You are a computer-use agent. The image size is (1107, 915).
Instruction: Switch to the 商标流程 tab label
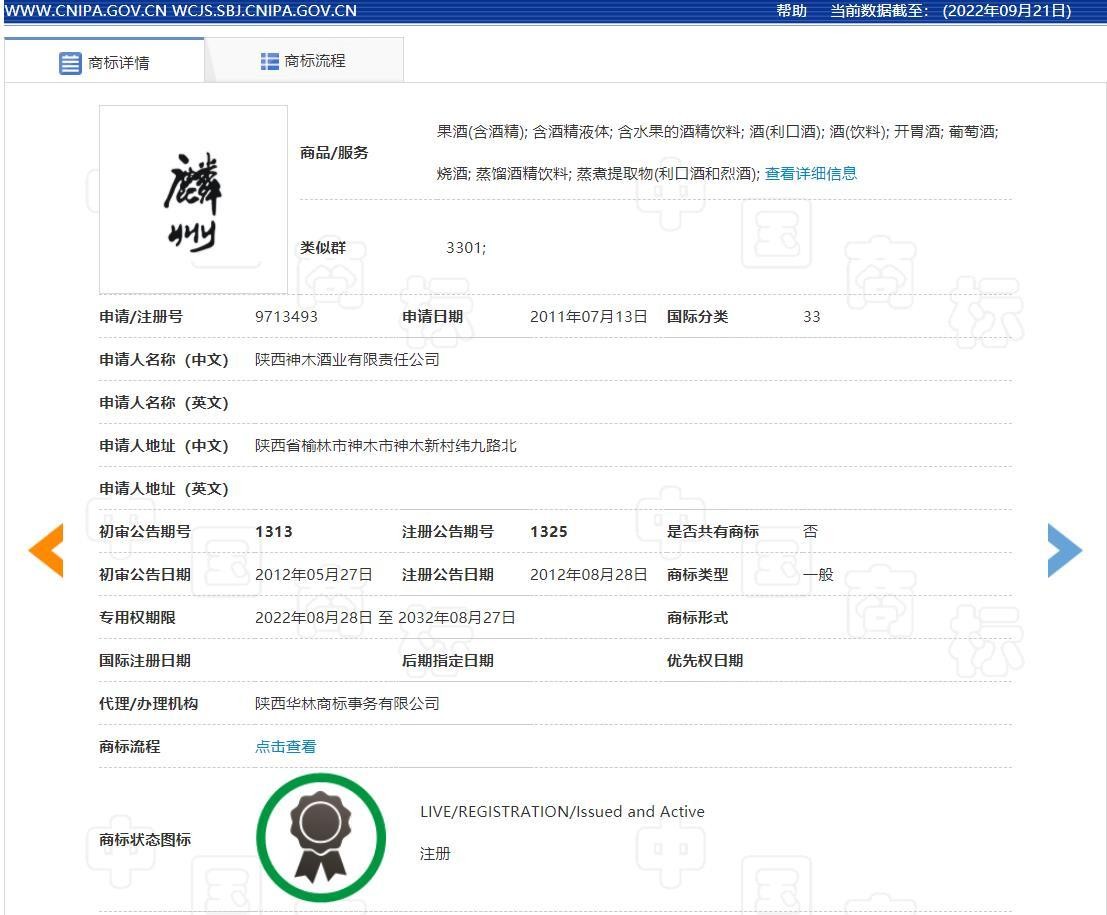315,61
